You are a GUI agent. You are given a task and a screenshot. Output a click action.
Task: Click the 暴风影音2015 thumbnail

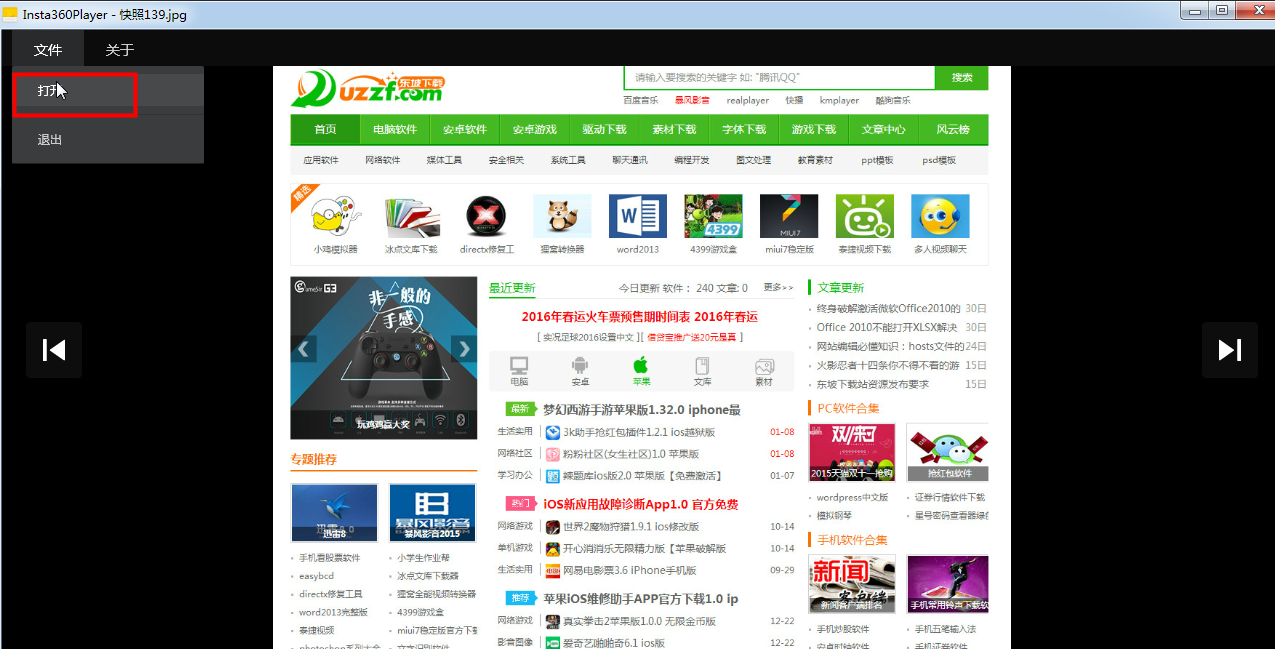[432, 513]
